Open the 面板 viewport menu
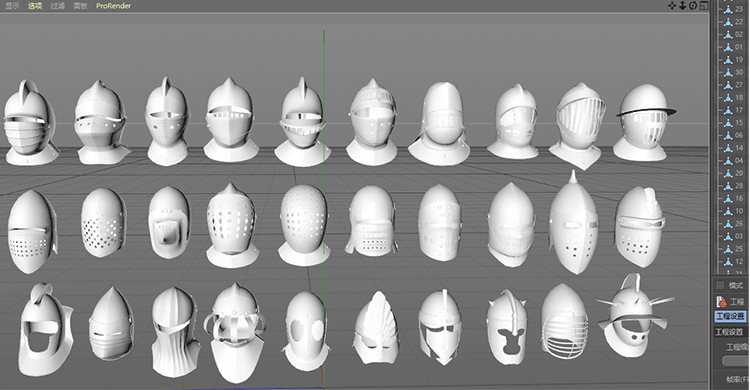The width and height of the screenshot is (750, 390). (80, 6)
